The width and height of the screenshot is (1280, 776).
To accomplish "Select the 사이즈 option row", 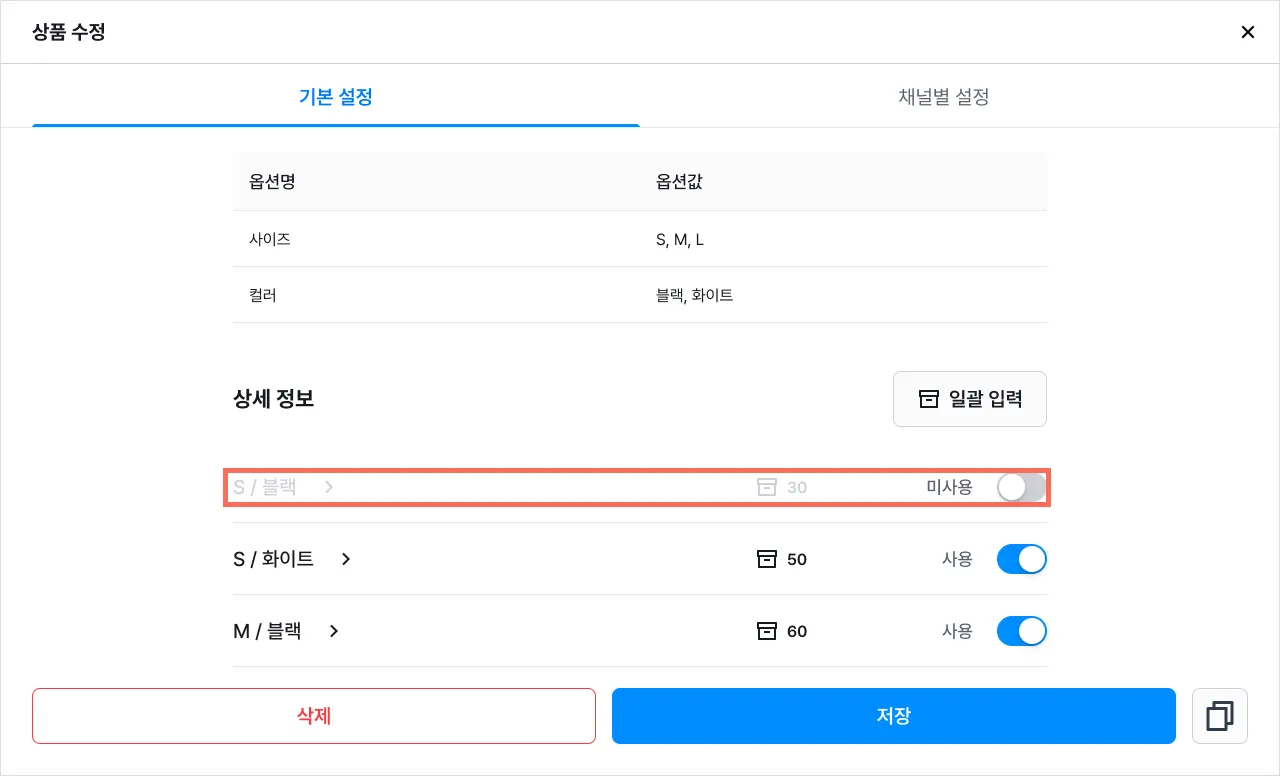I will (x=640, y=239).
